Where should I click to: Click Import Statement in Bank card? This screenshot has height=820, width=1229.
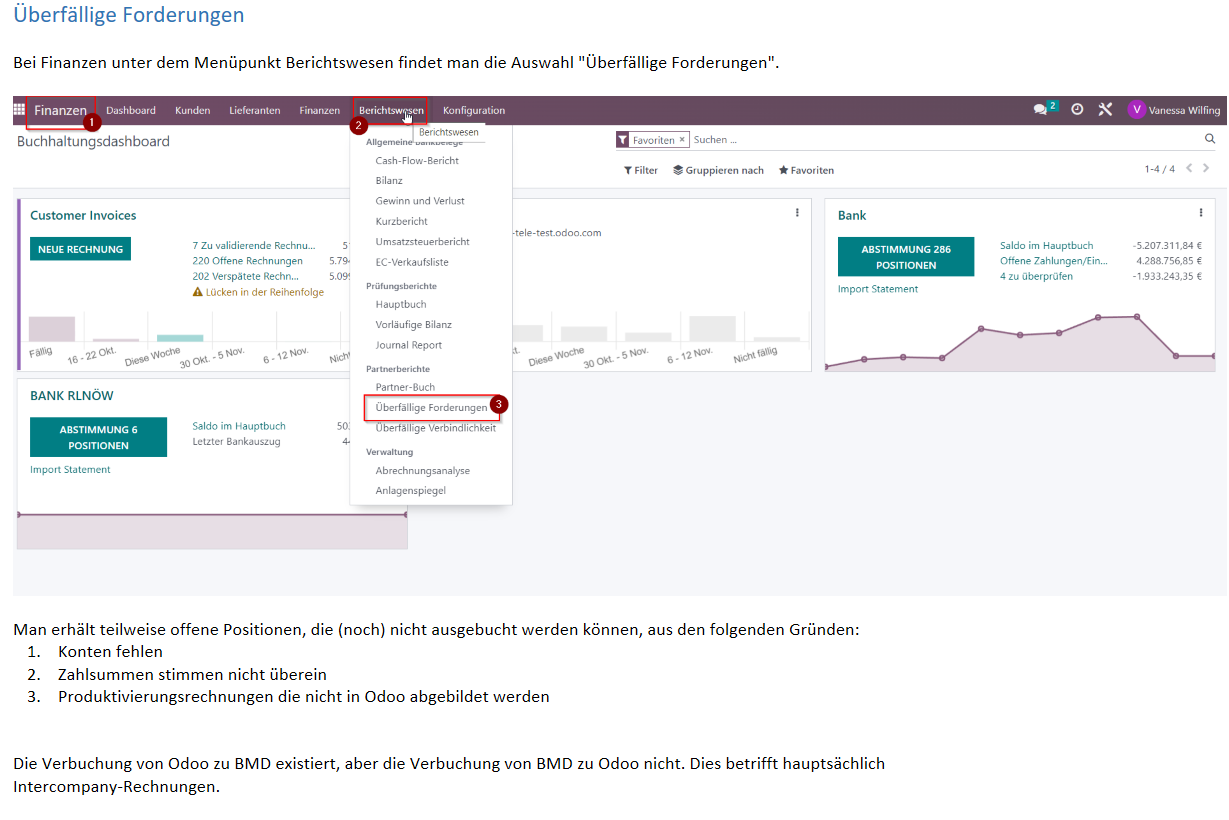click(877, 289)
